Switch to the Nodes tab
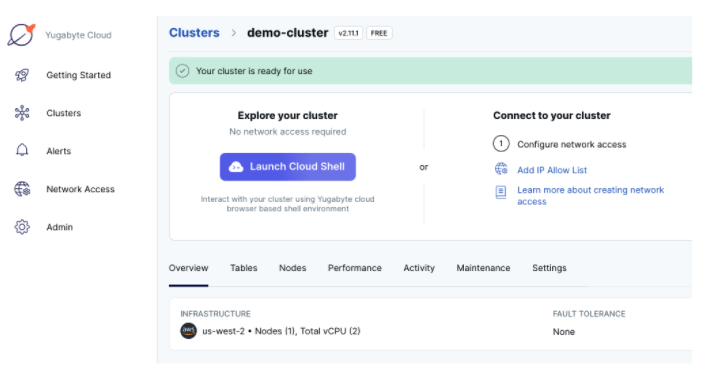Screen dimensions: 705x376 point(292,268)
